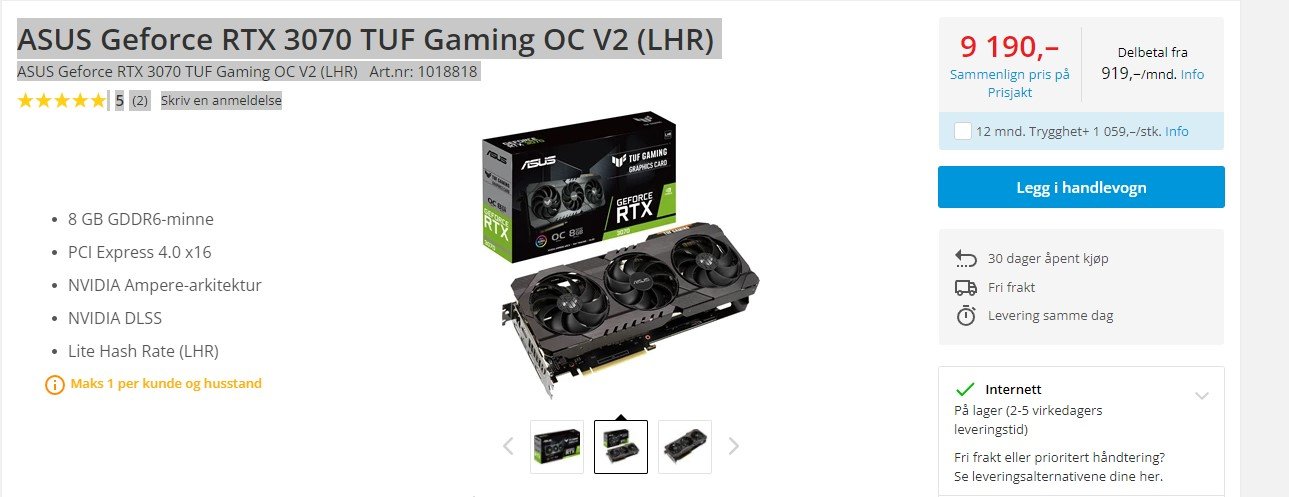Click the 30 dager åpent kjøp return icon
Screen dimensions: 1289x497
[966, 259]
